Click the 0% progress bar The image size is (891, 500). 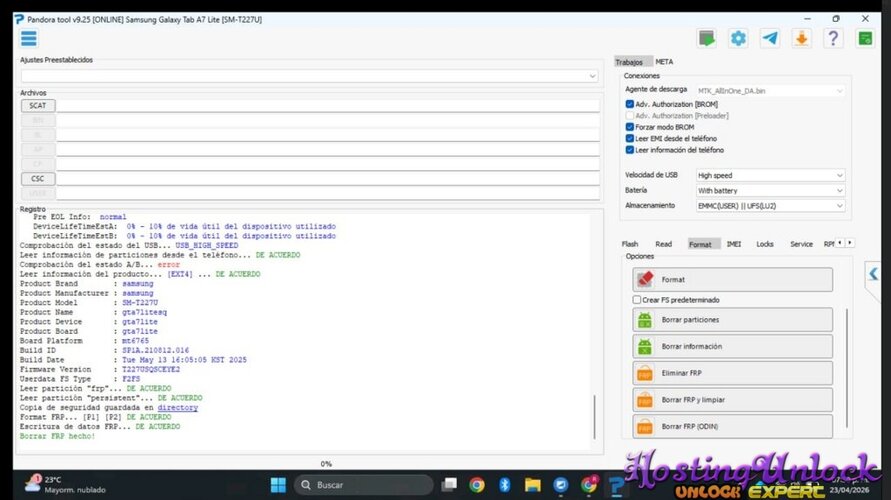pyautogui.click(x=326, y=464)
